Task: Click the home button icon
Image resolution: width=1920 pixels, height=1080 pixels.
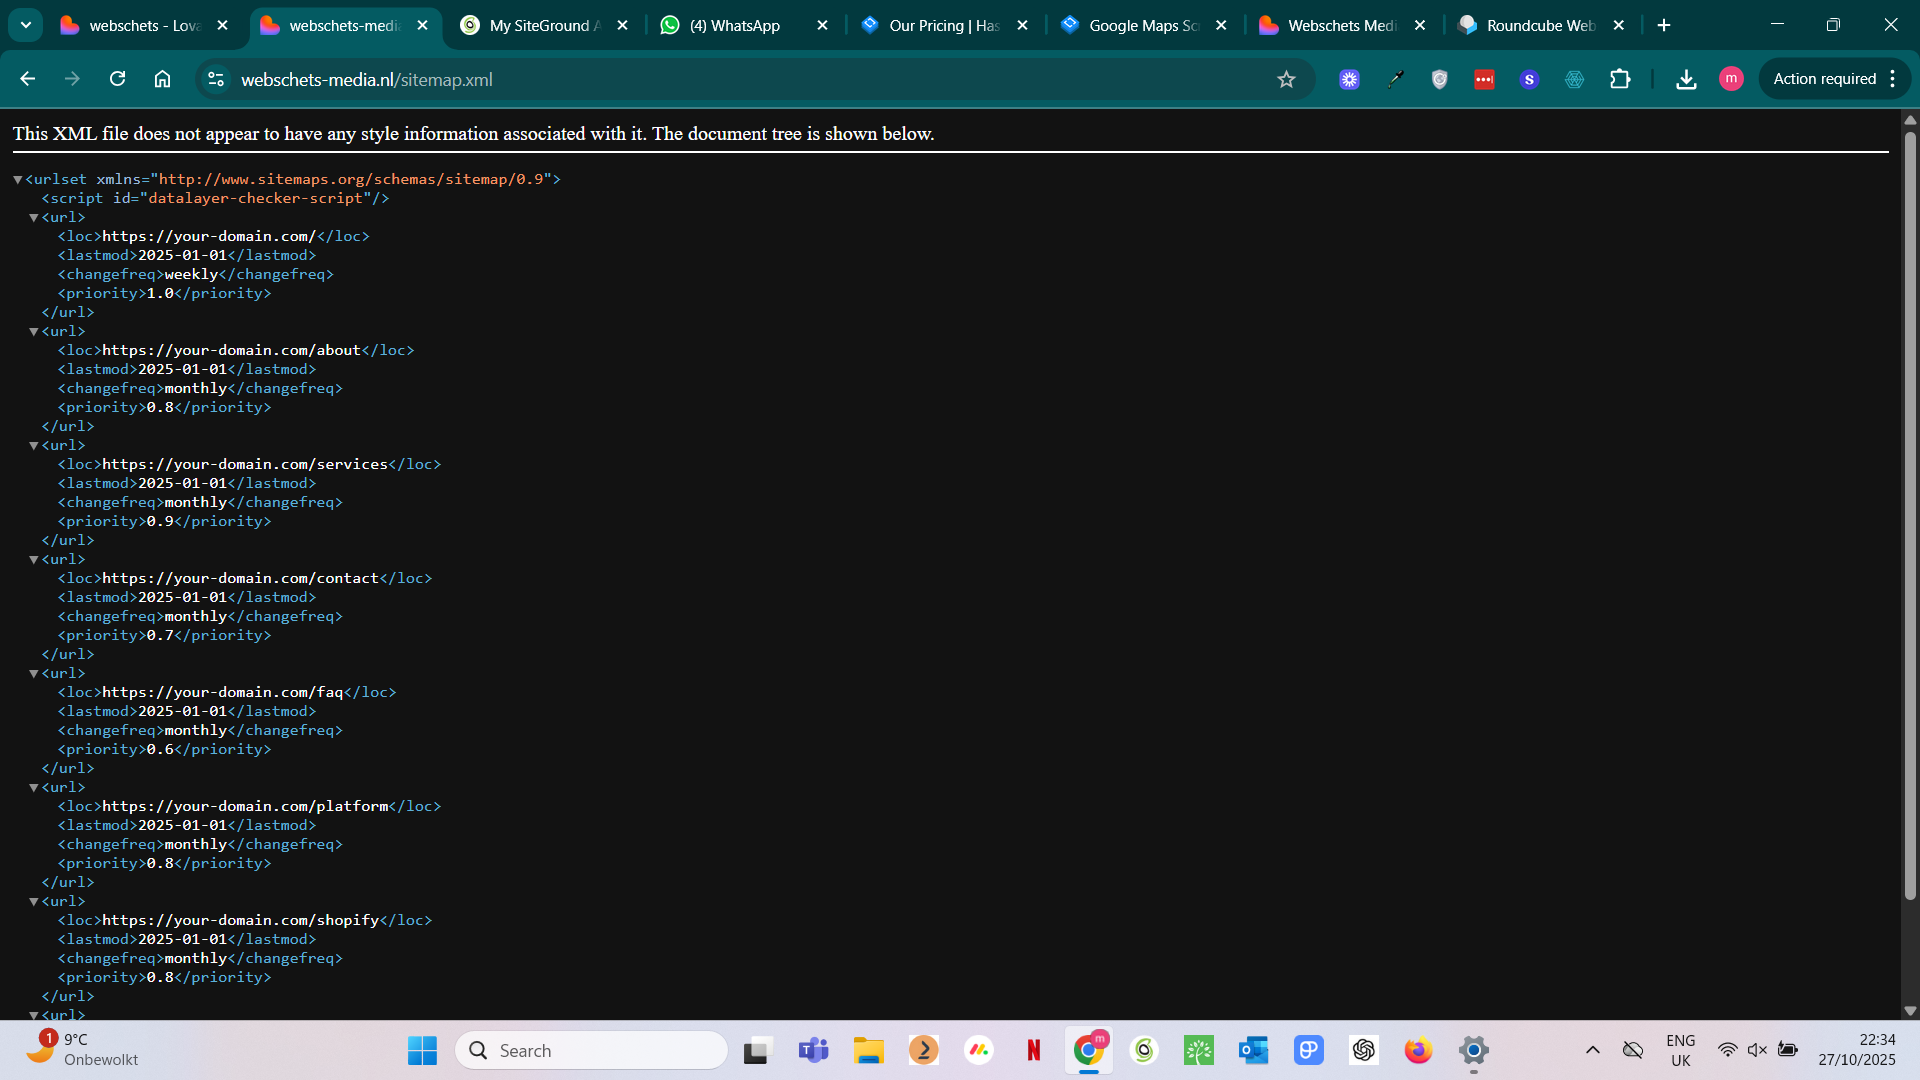Action: click(162, 79)
